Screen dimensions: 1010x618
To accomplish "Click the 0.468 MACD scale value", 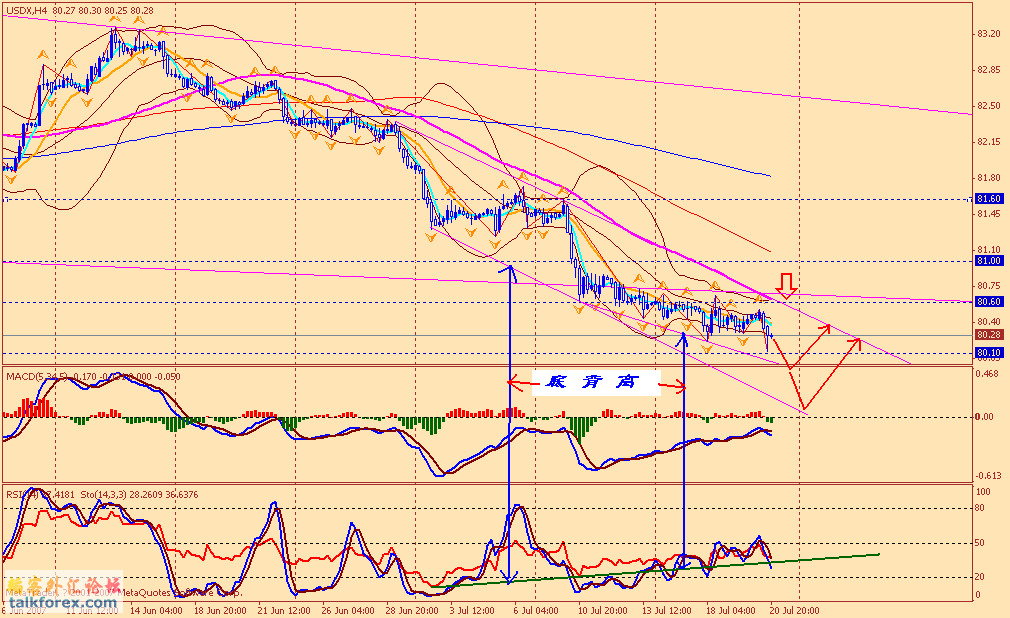I will [985, 374].
